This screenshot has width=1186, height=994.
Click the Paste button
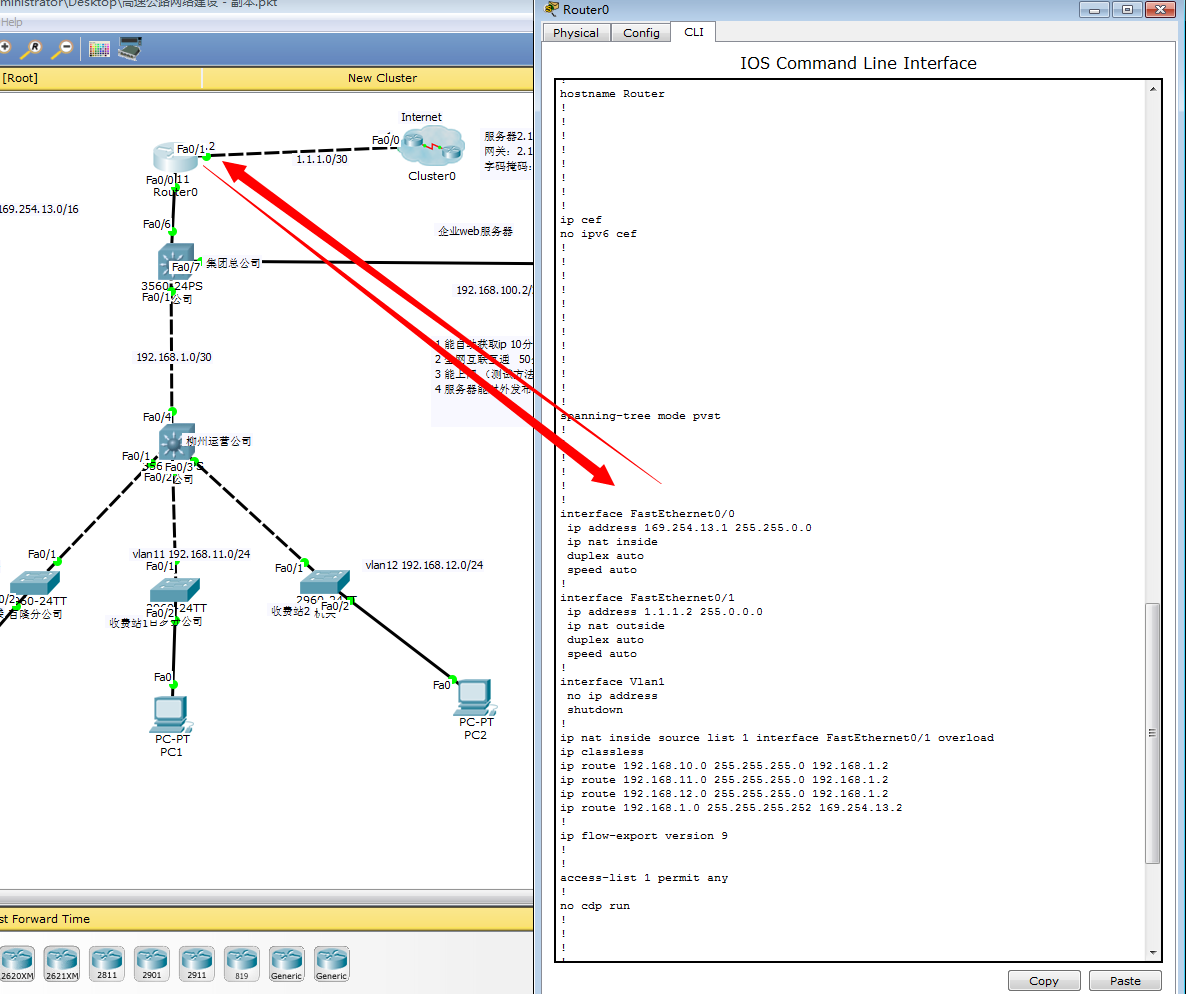(x=1125, y=980)
